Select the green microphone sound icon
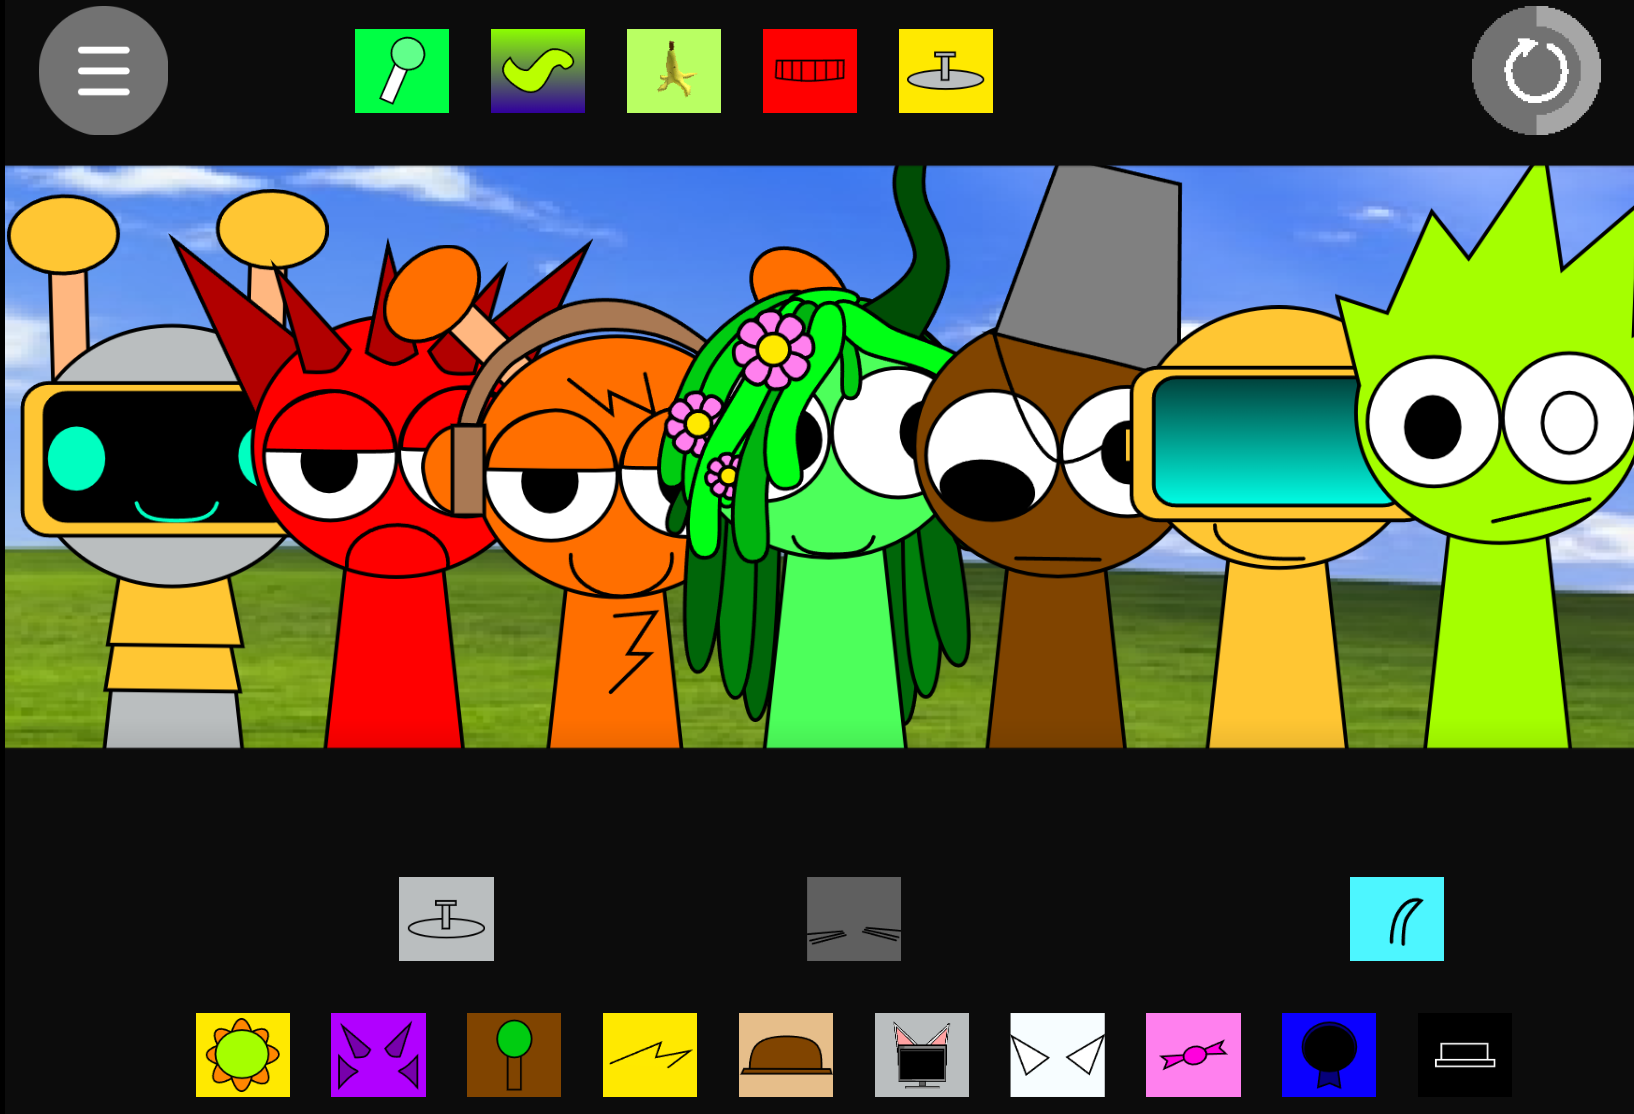 (x=402, y=71)
